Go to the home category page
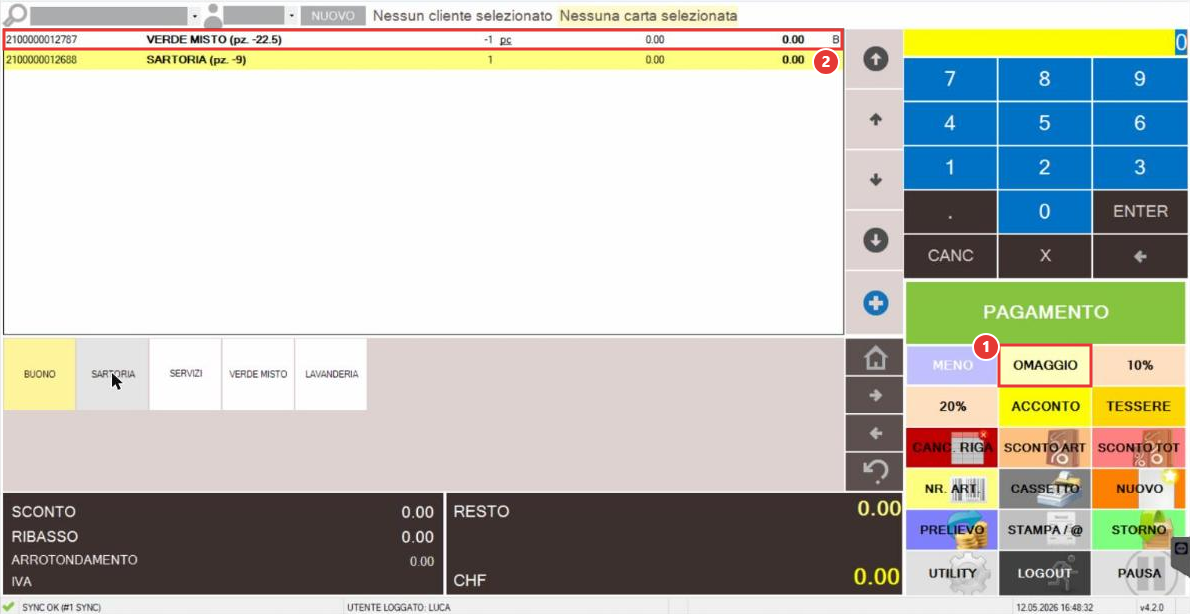 876,357
